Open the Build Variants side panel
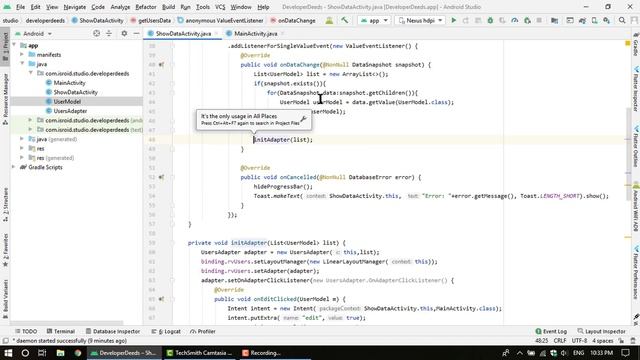Viewport: 640px width, 360px height. click(5, 299)
